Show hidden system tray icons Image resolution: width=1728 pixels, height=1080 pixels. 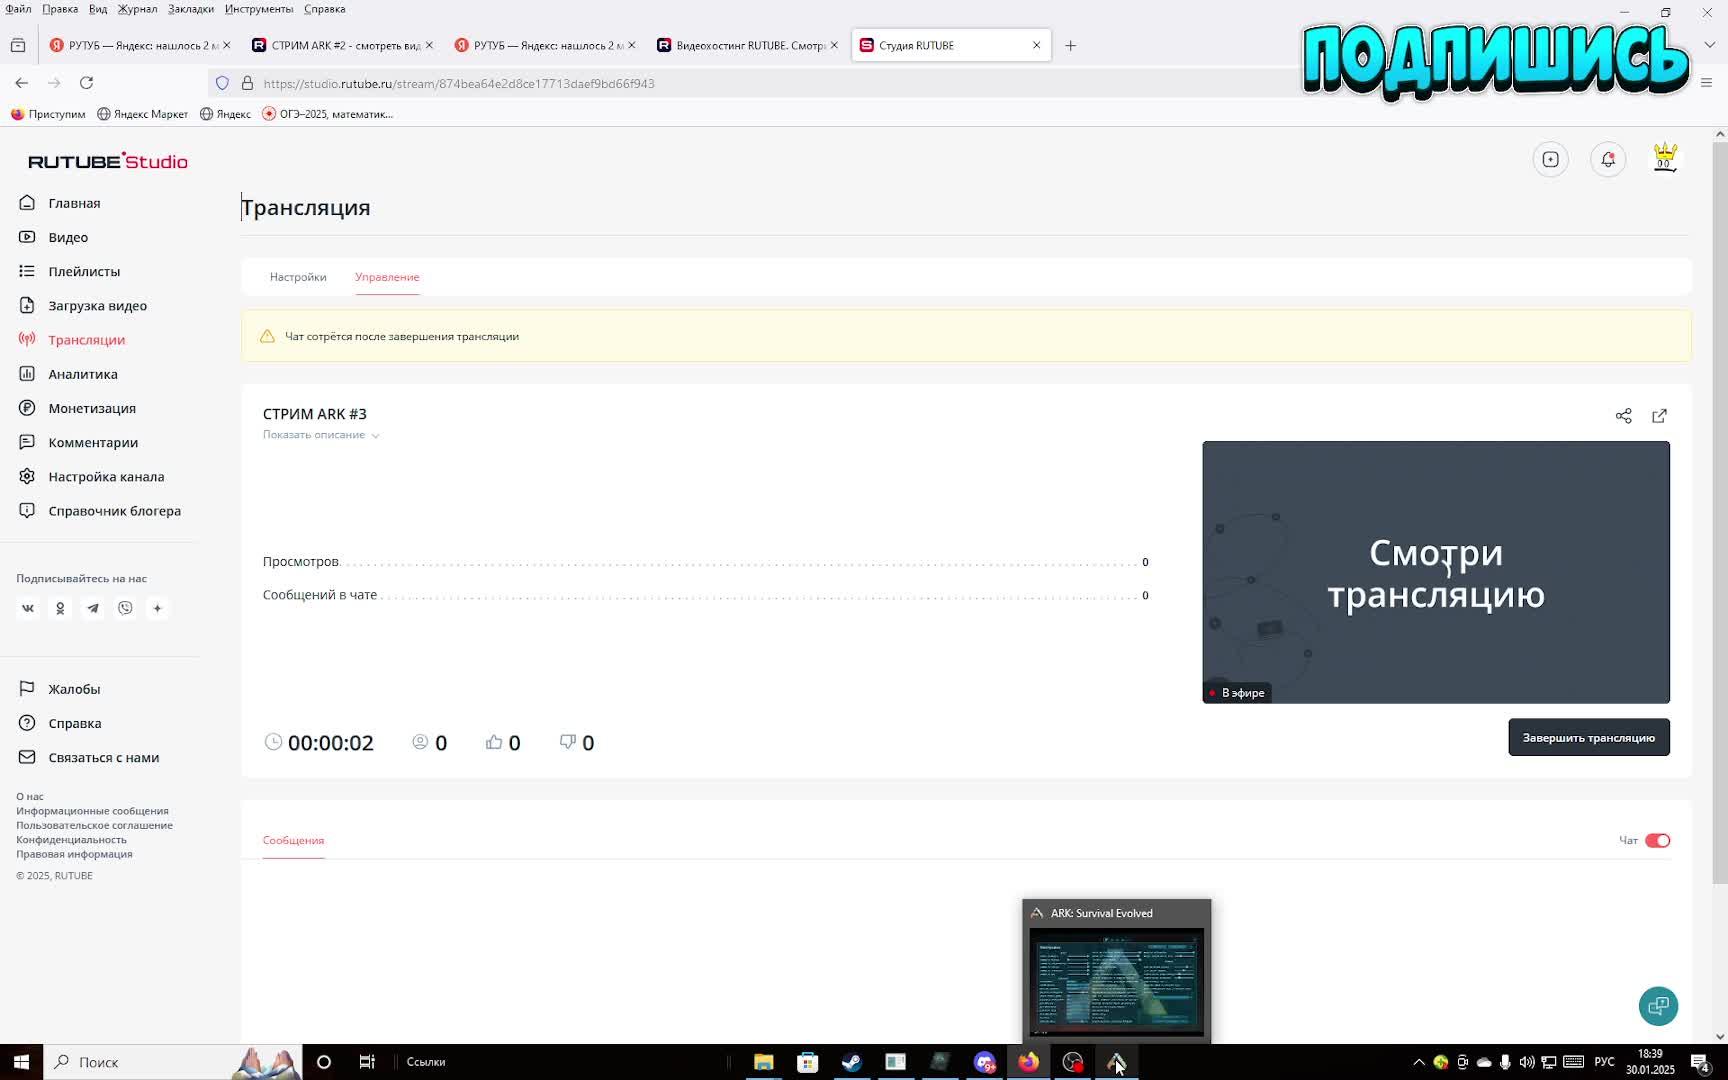point(1418,1062)
